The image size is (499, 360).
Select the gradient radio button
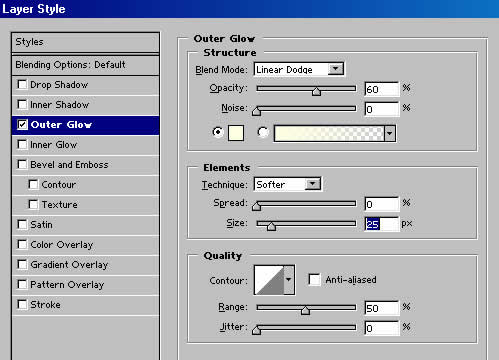coord(263,132)
